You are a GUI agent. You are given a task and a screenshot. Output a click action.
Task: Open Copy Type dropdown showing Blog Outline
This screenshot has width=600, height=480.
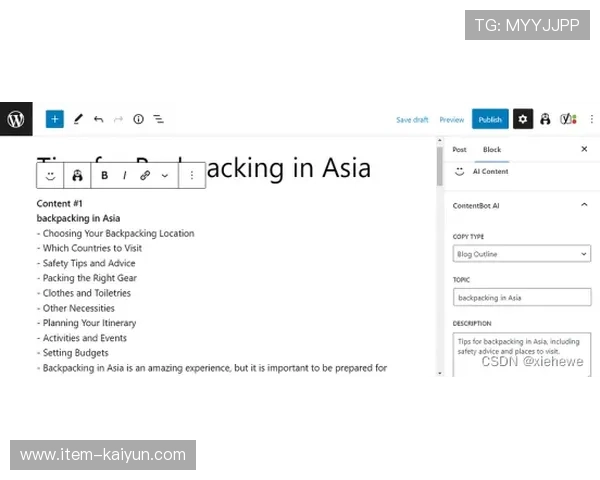[x=522, y=254]
